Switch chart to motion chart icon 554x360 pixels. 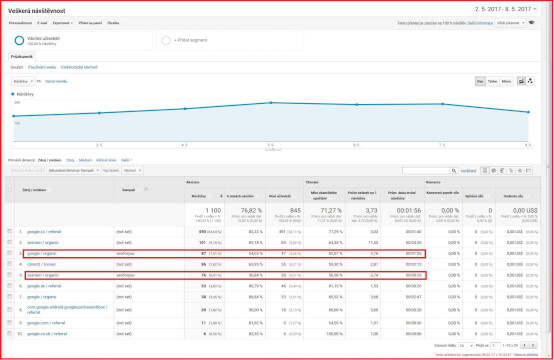click(530, 81)
